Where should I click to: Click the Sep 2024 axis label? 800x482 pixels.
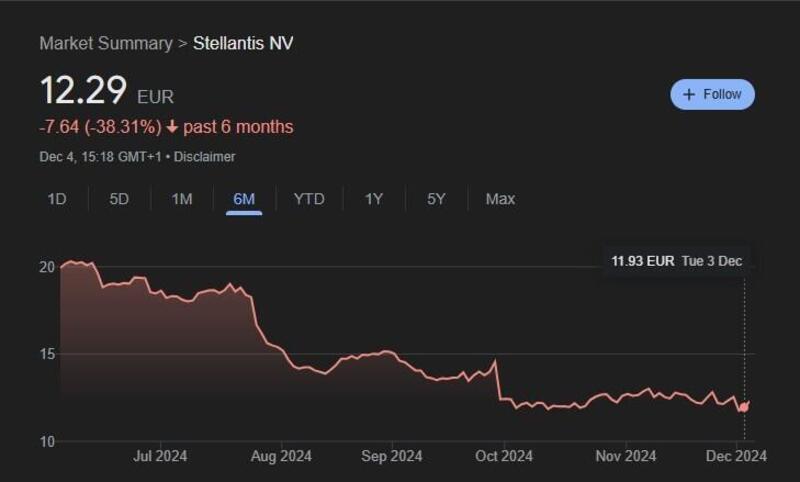click(x=392, y=456)
